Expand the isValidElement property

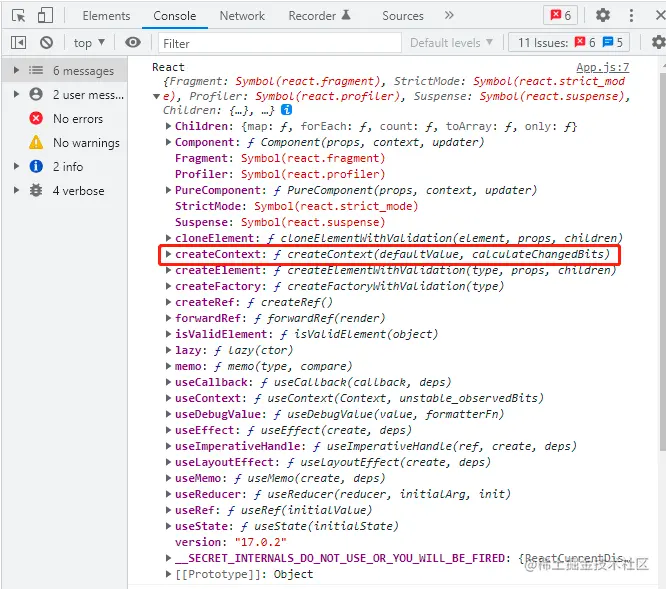click(168, 334)
